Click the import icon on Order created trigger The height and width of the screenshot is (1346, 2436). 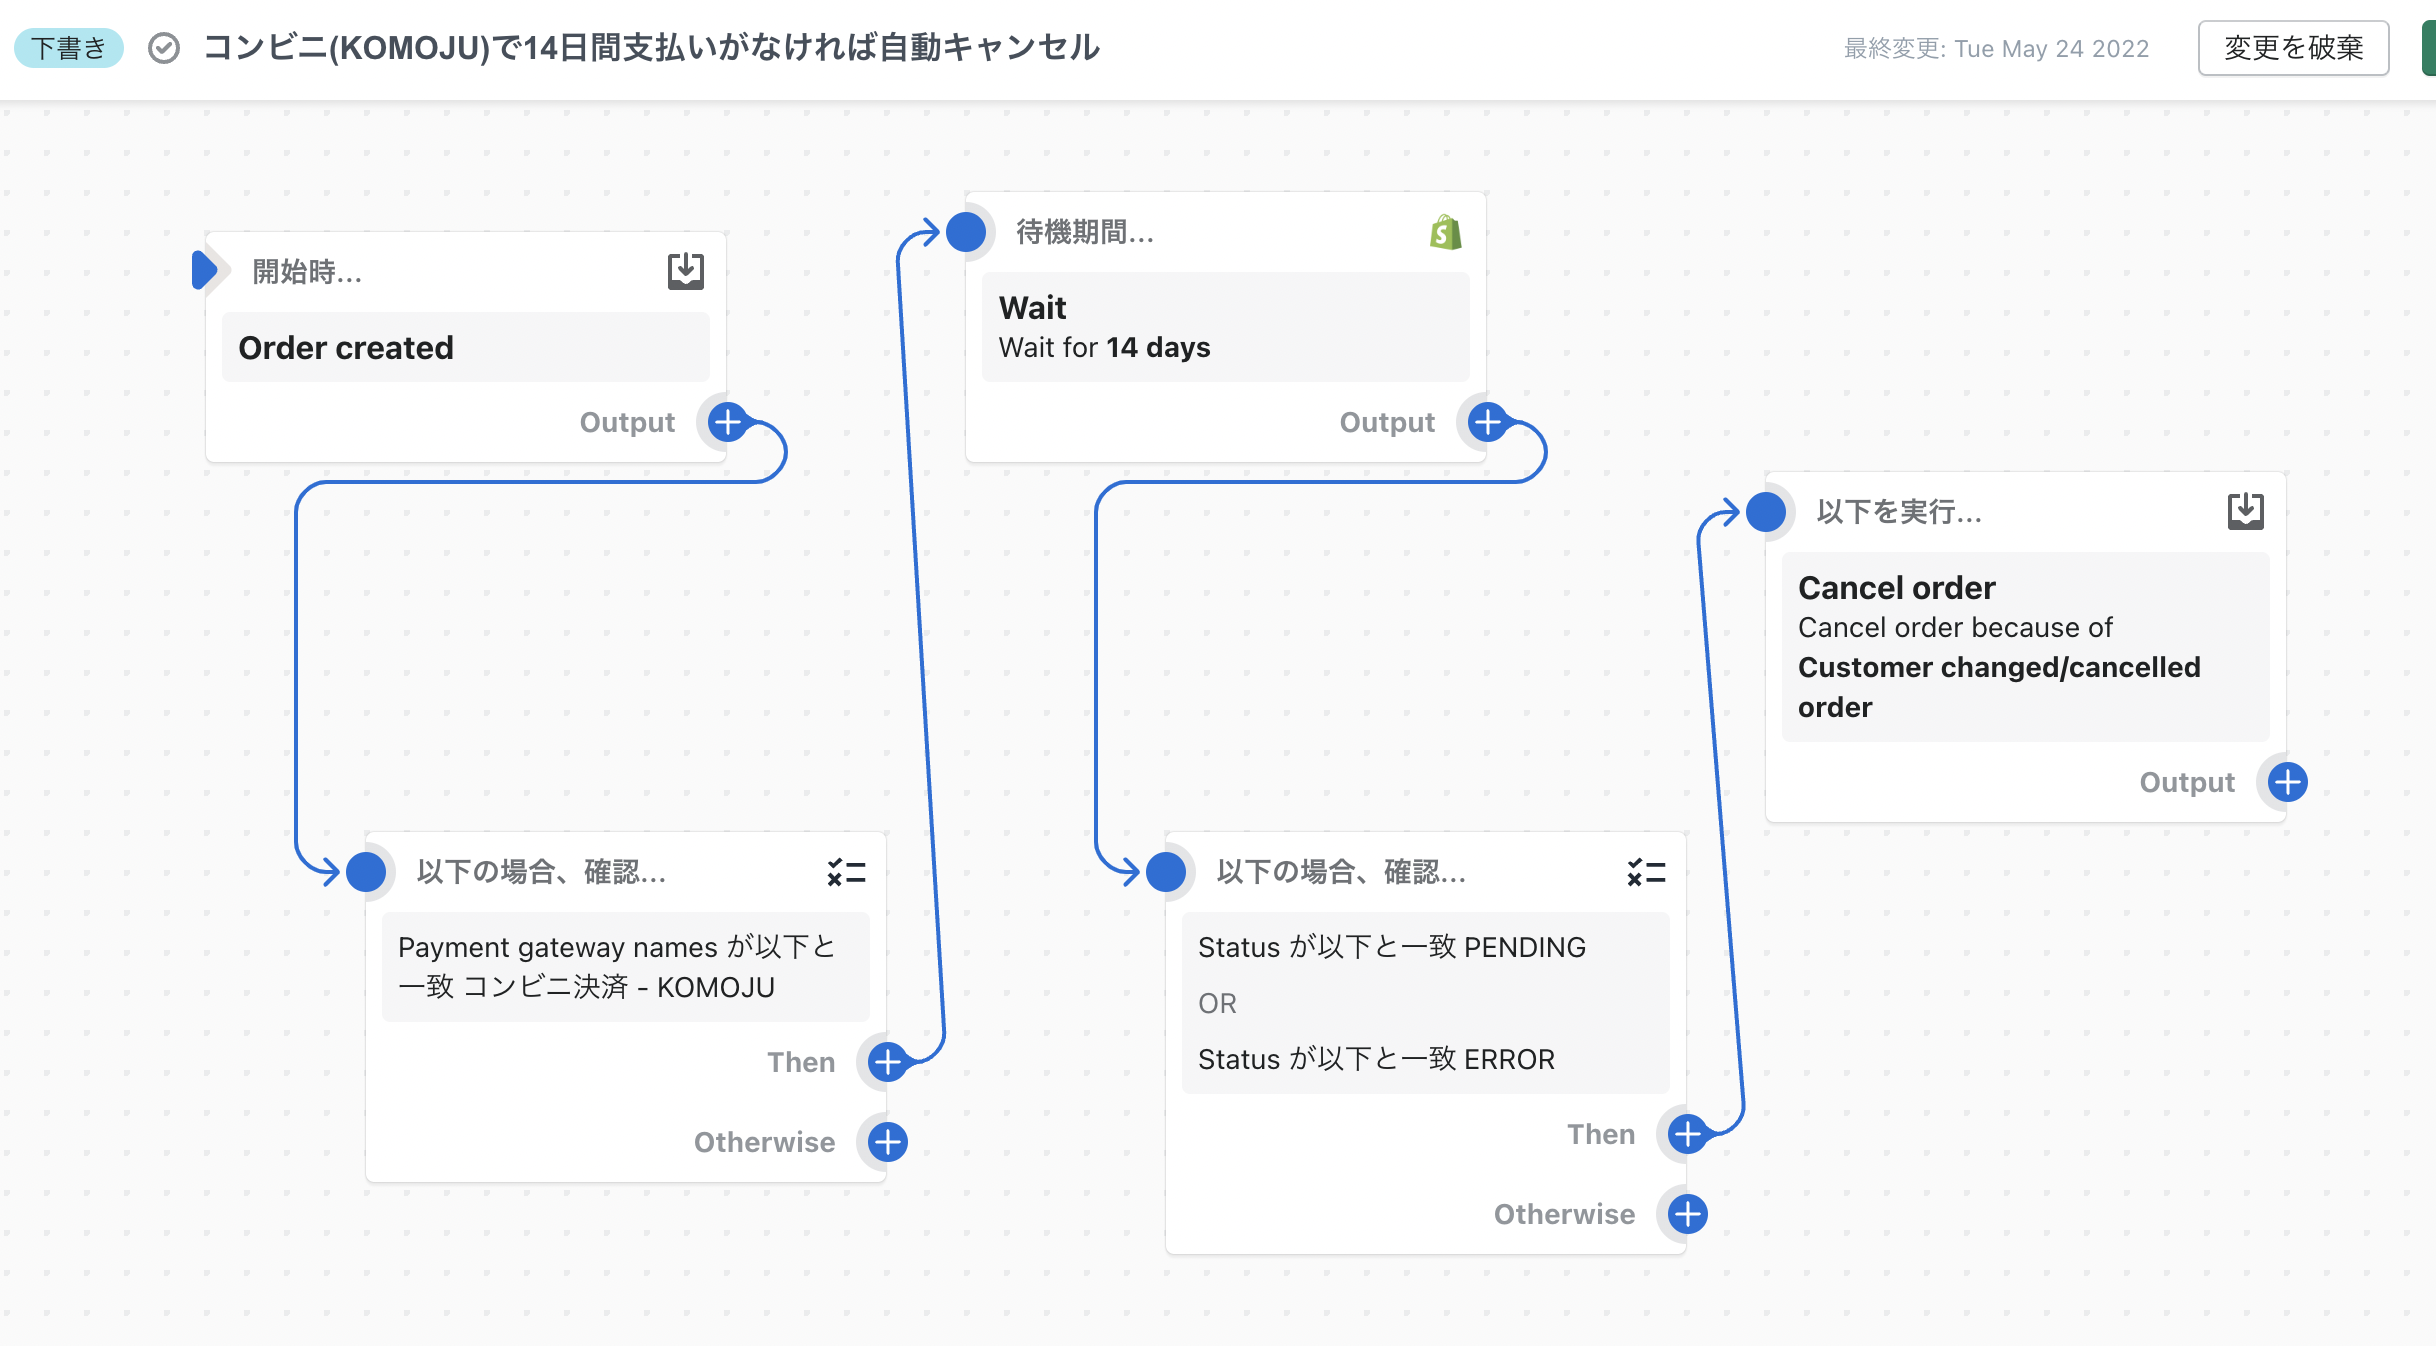coord(686,271)
